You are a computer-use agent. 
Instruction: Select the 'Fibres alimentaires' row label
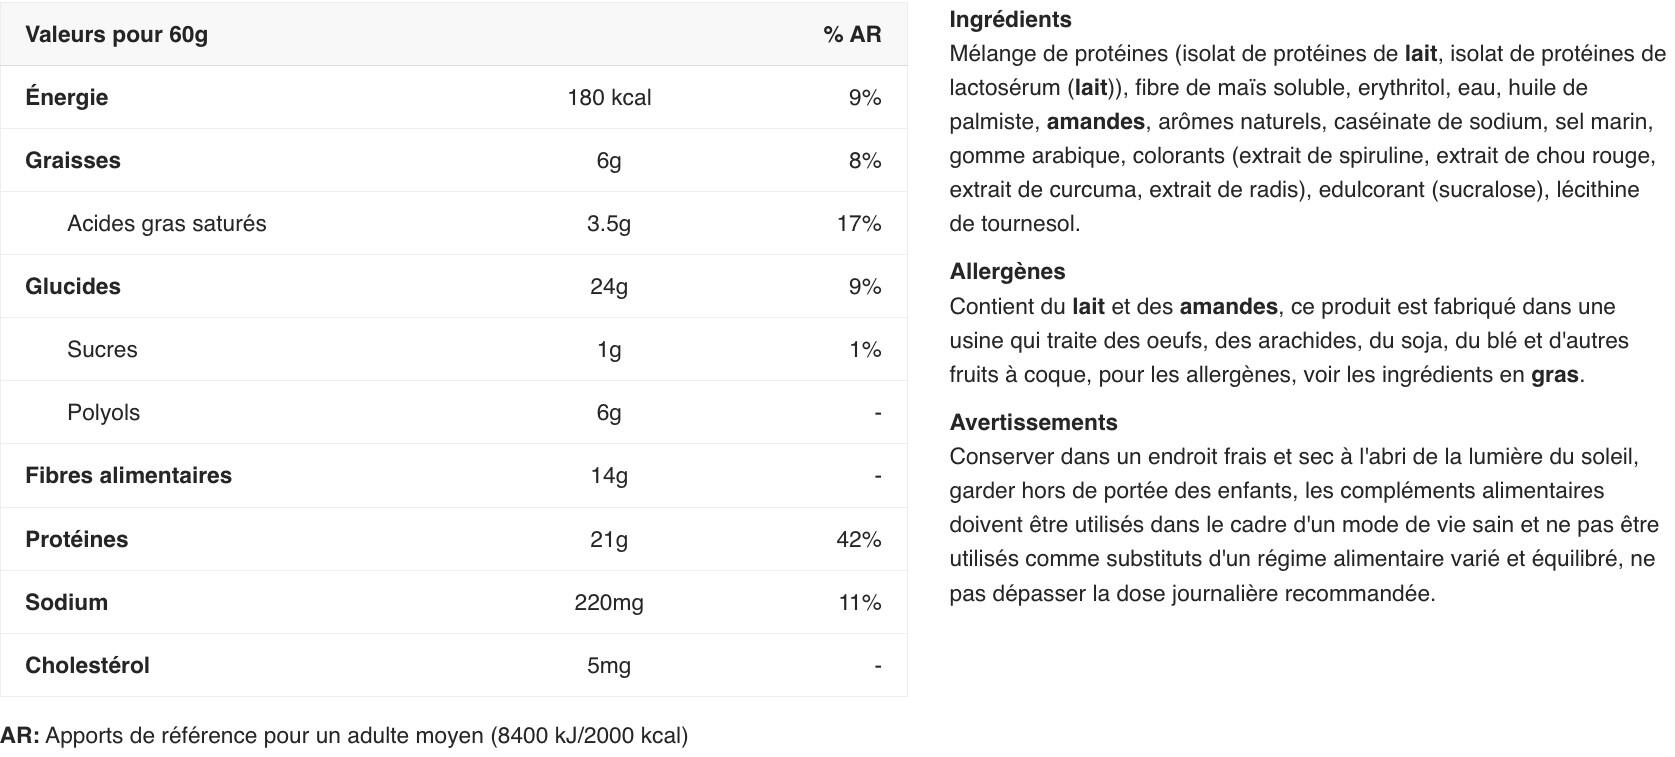point(129,475)
